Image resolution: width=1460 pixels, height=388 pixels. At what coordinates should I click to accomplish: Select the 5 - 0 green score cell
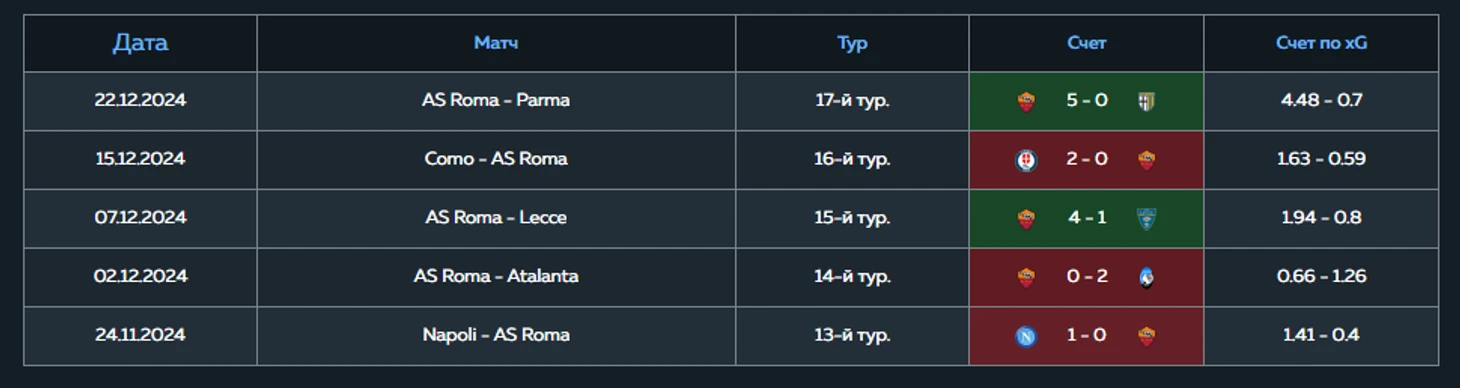1086,101
